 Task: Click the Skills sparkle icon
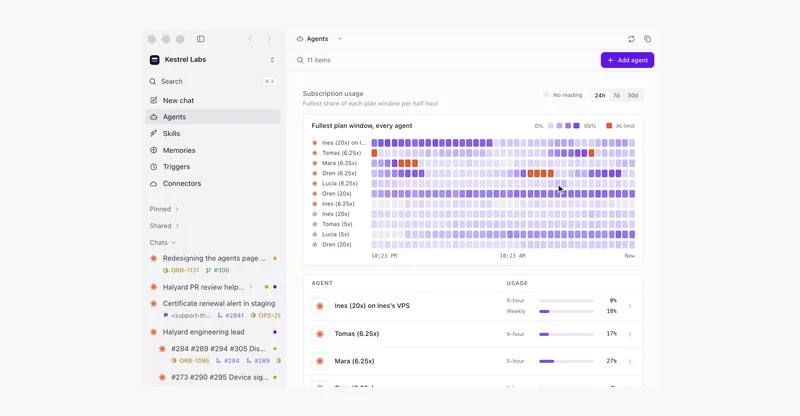click(154, 134)
